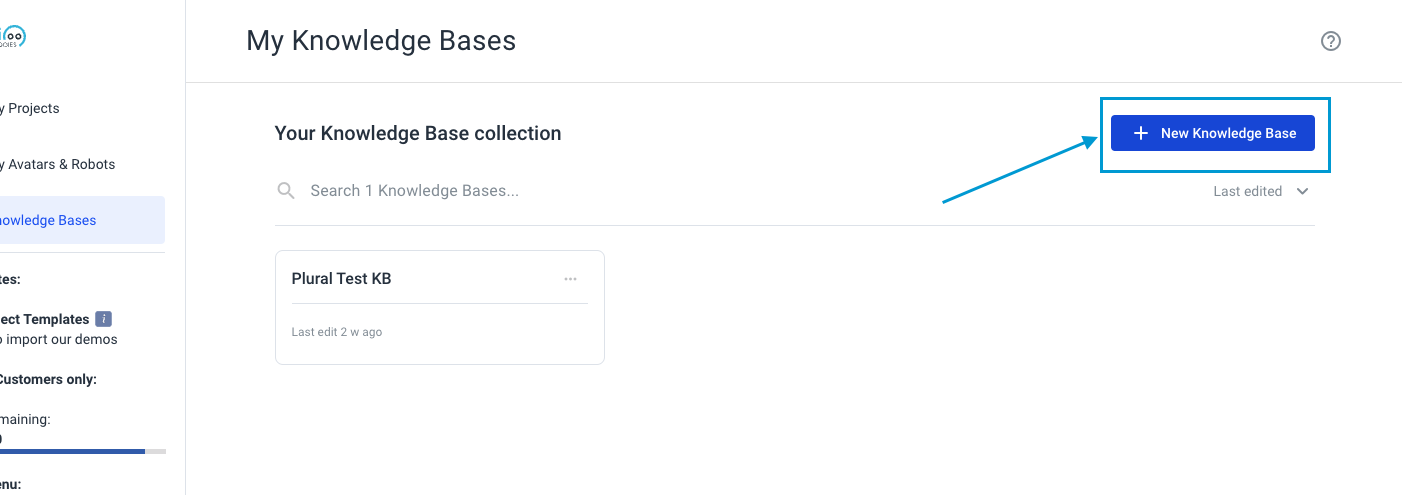
Task: Open the Last edited sort dropdown
Action: 1260,191
